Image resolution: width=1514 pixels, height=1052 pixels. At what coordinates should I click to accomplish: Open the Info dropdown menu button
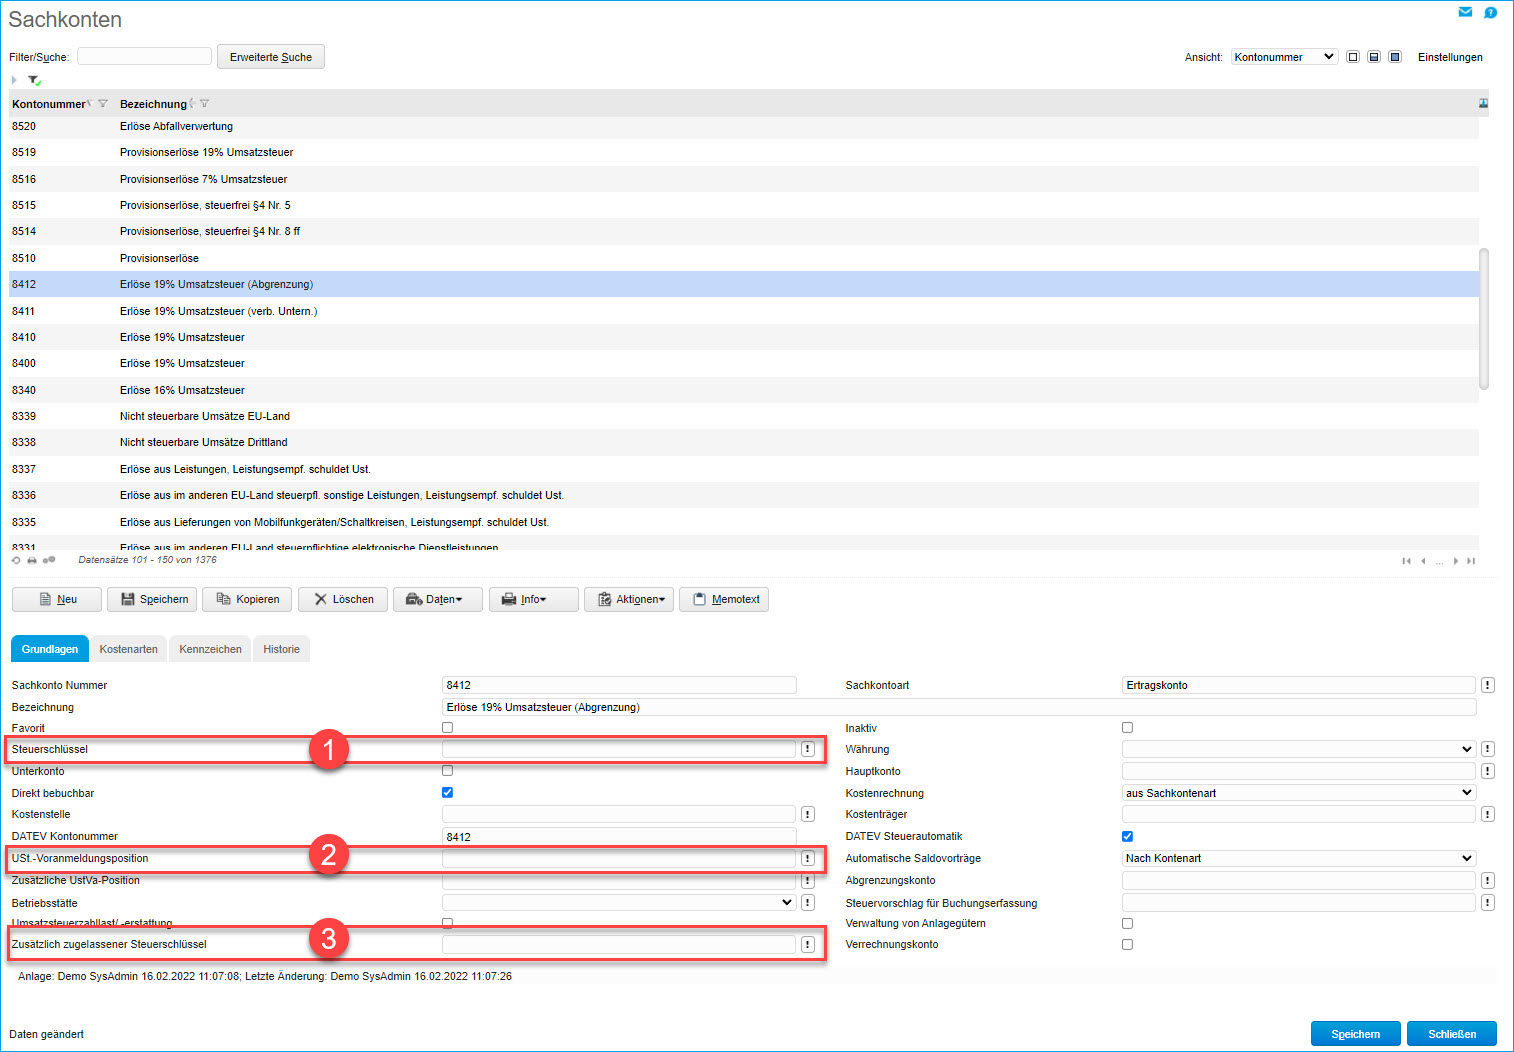pyautogui.click(x=534, y=599)
